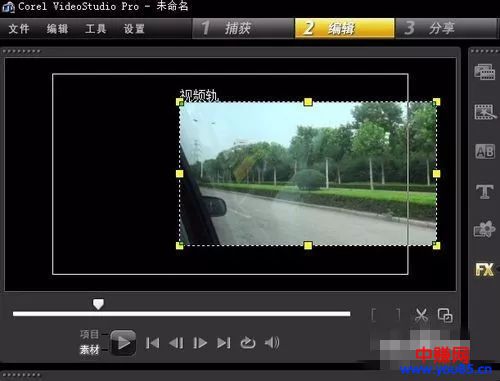Open the 设置 menu

click(134, 29)
